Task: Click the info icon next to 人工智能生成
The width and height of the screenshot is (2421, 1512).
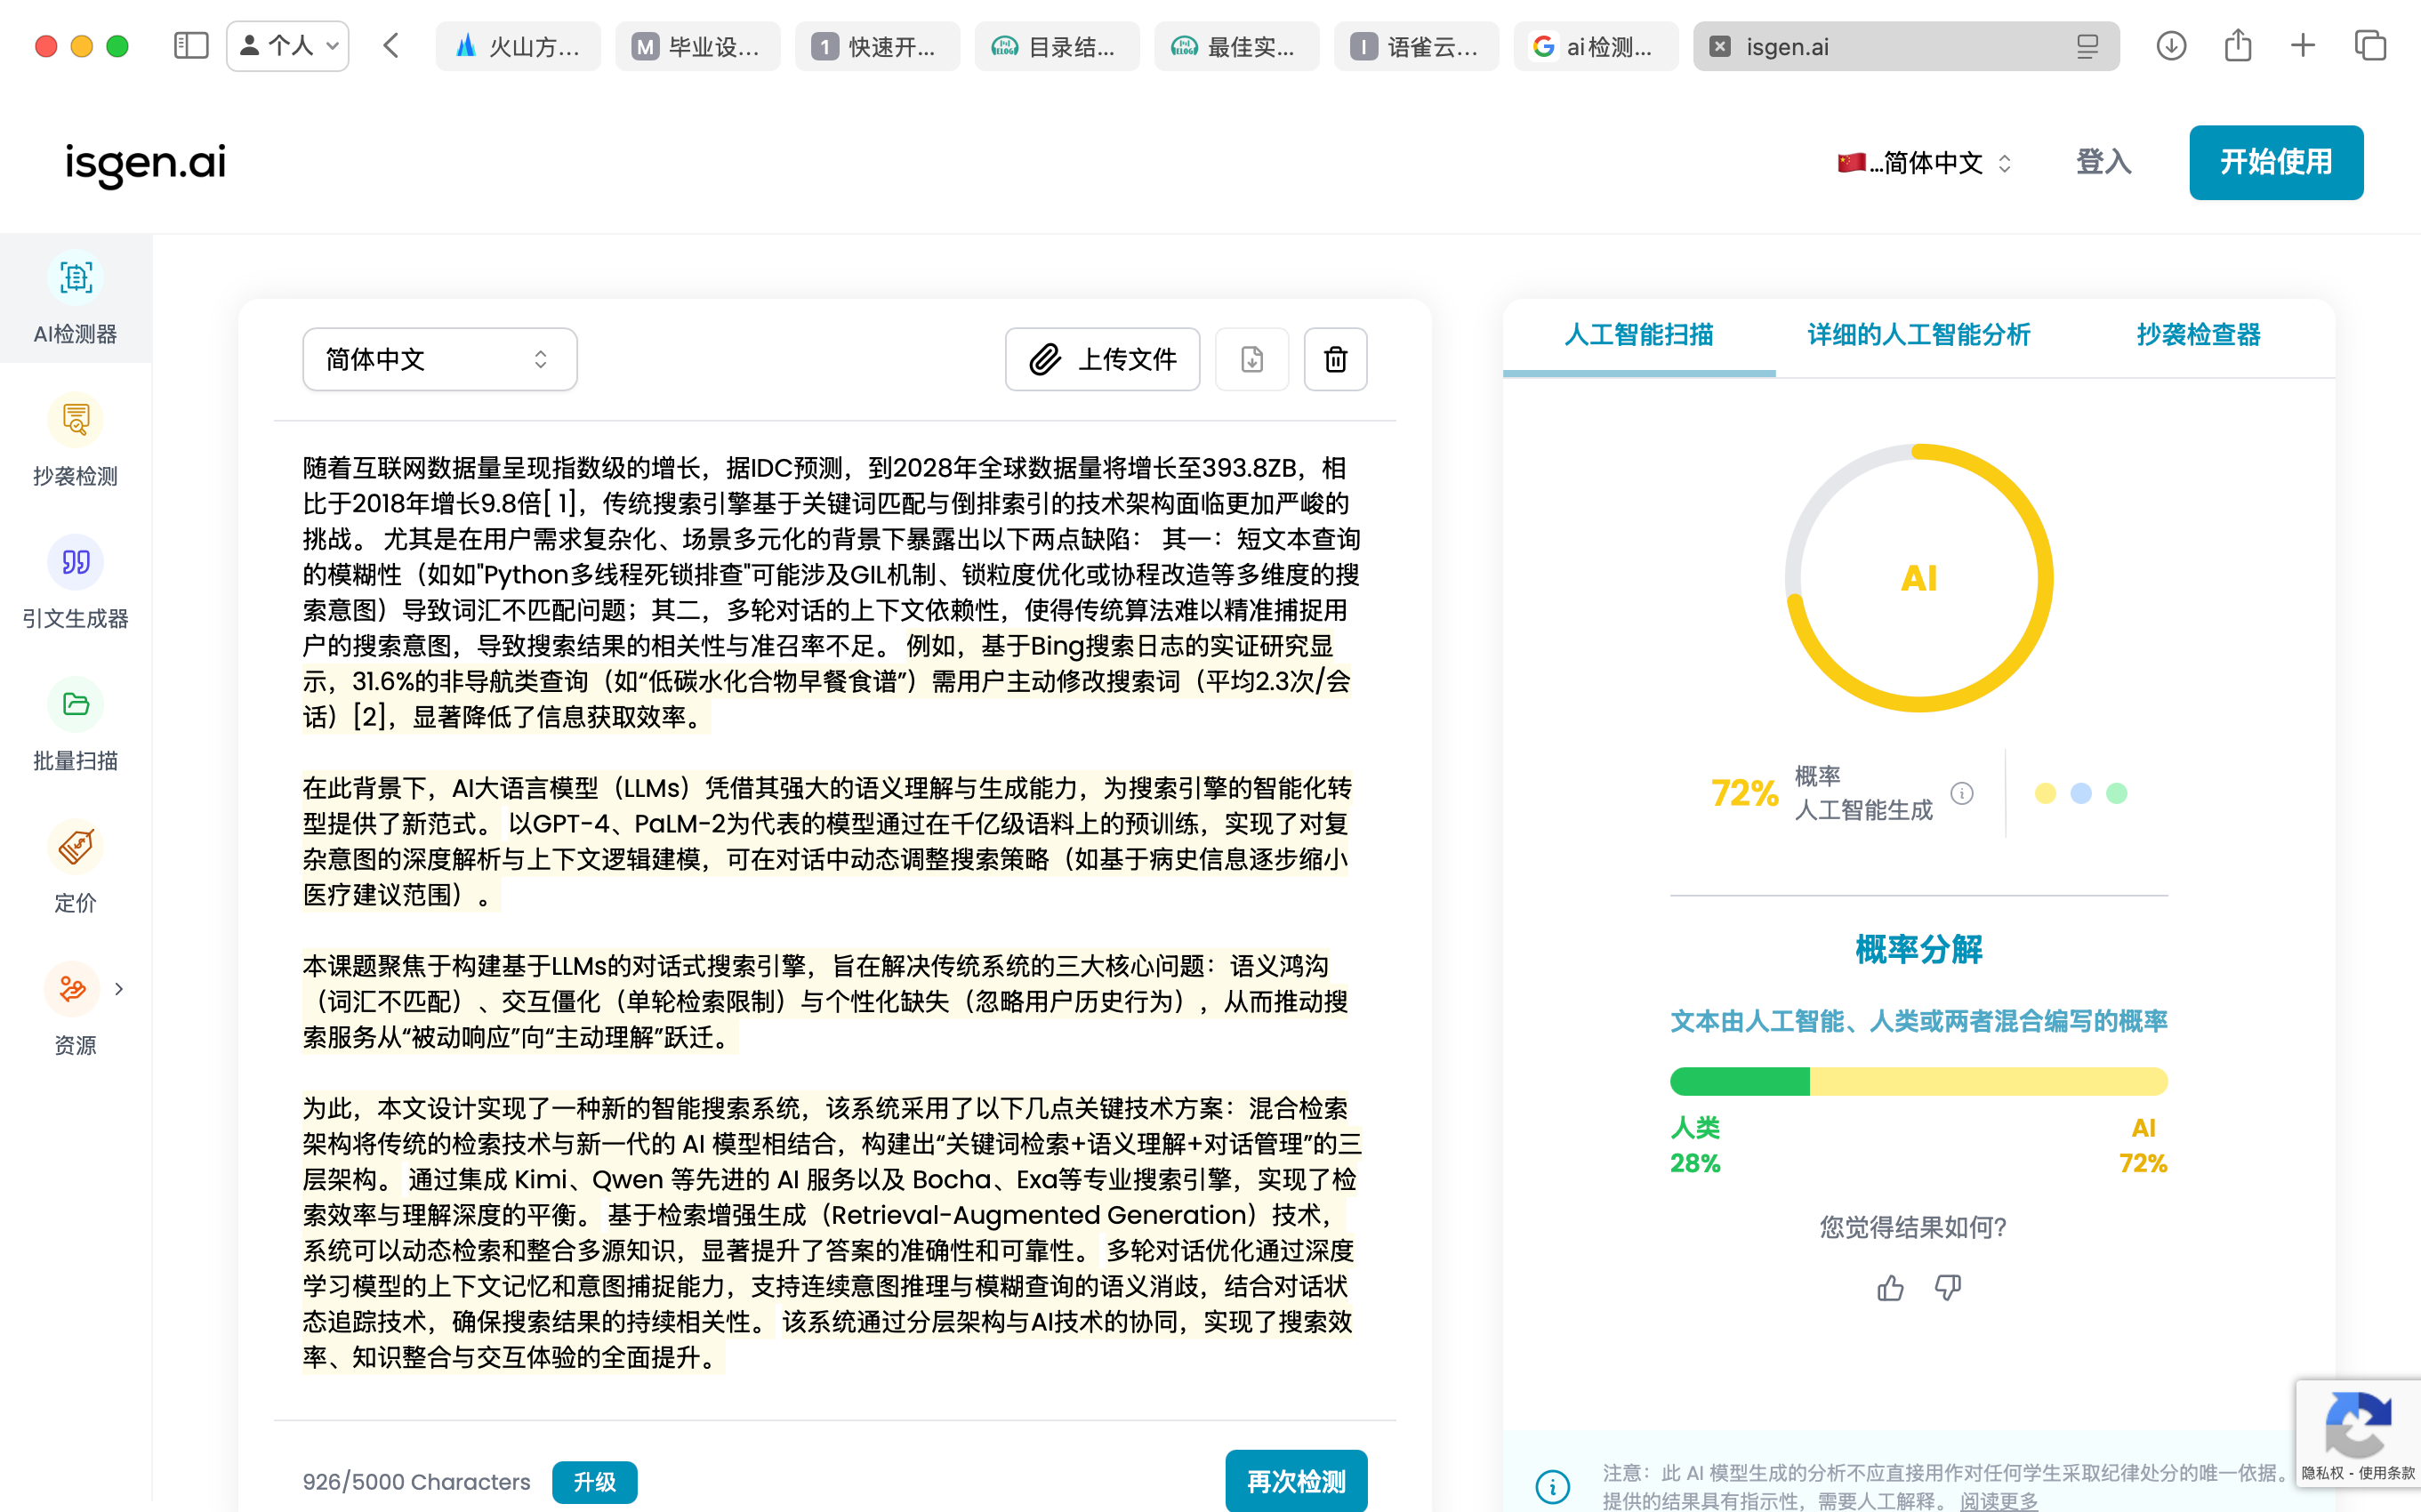Action: 1962,793
